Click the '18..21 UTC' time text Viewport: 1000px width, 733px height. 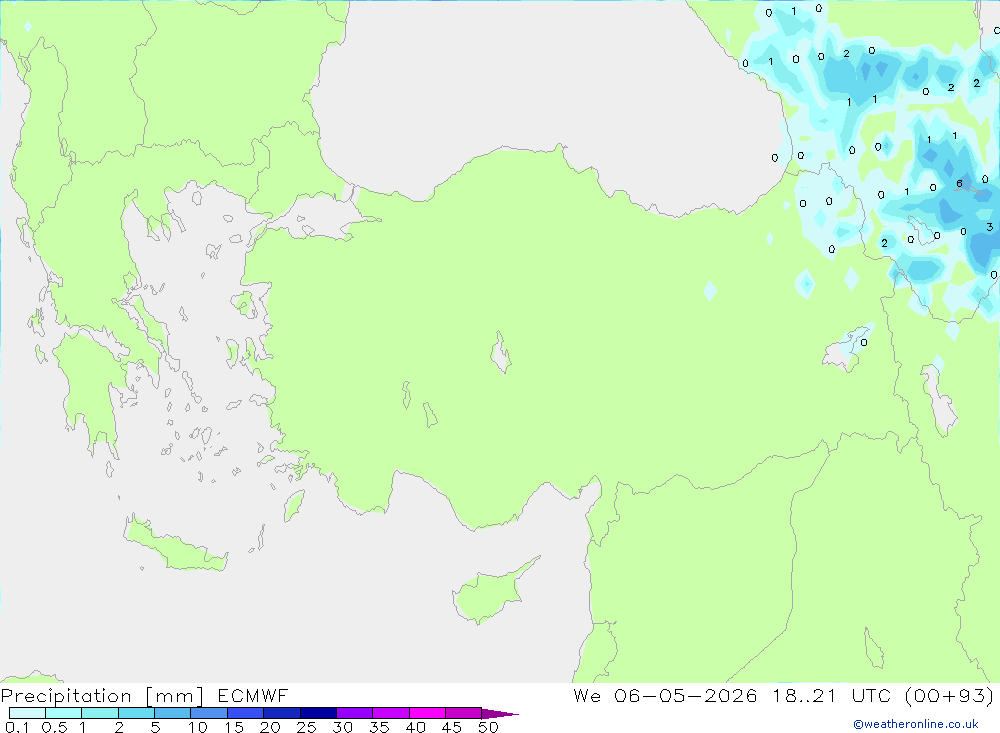832,695
